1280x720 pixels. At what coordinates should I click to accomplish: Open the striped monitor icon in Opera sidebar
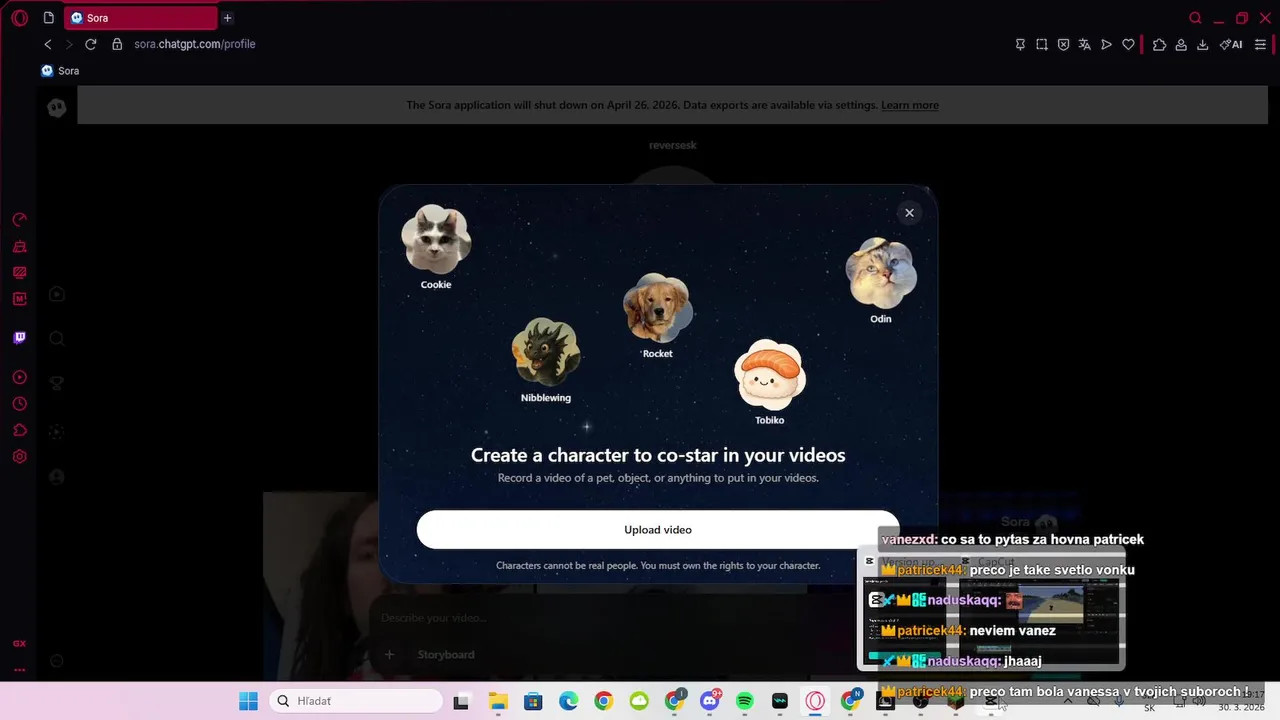click(19, 272)
